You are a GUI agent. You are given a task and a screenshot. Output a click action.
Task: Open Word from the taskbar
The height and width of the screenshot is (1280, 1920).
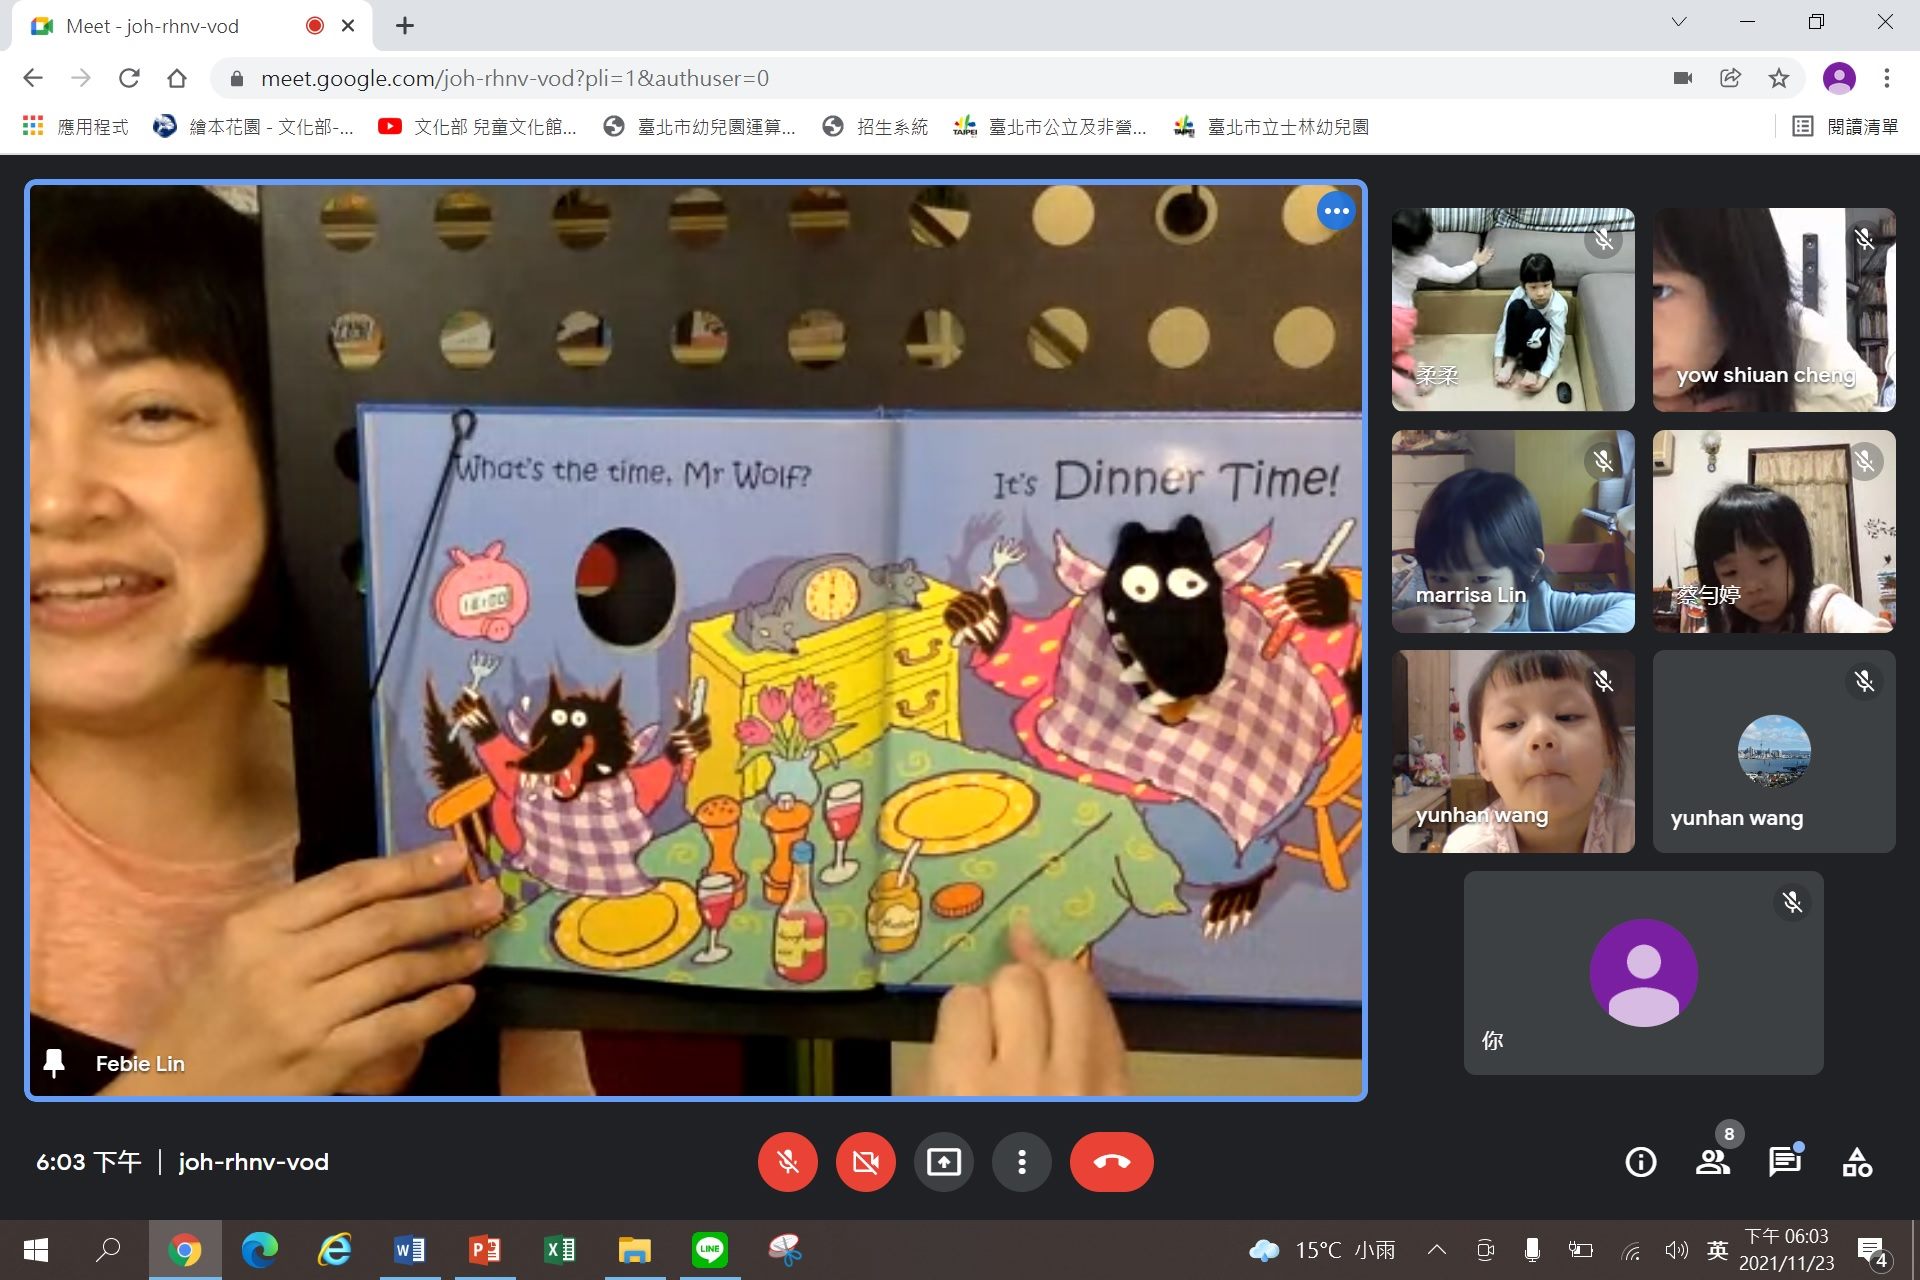pyautogui.click(x=410, y=1250)
